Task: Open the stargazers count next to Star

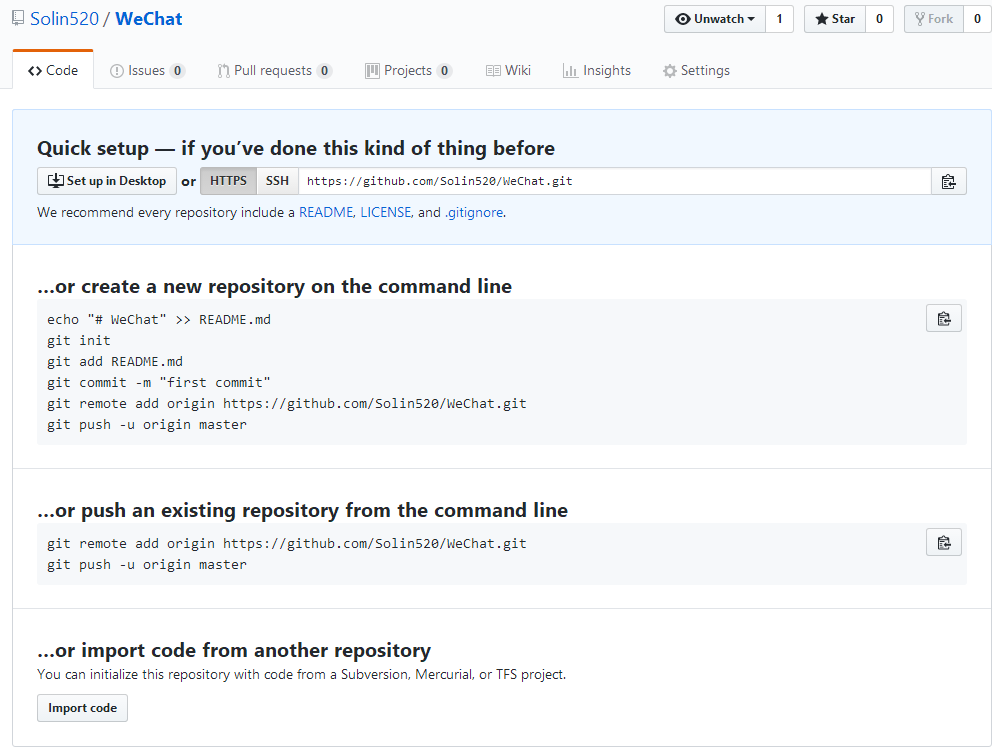Action: (879, 19)
